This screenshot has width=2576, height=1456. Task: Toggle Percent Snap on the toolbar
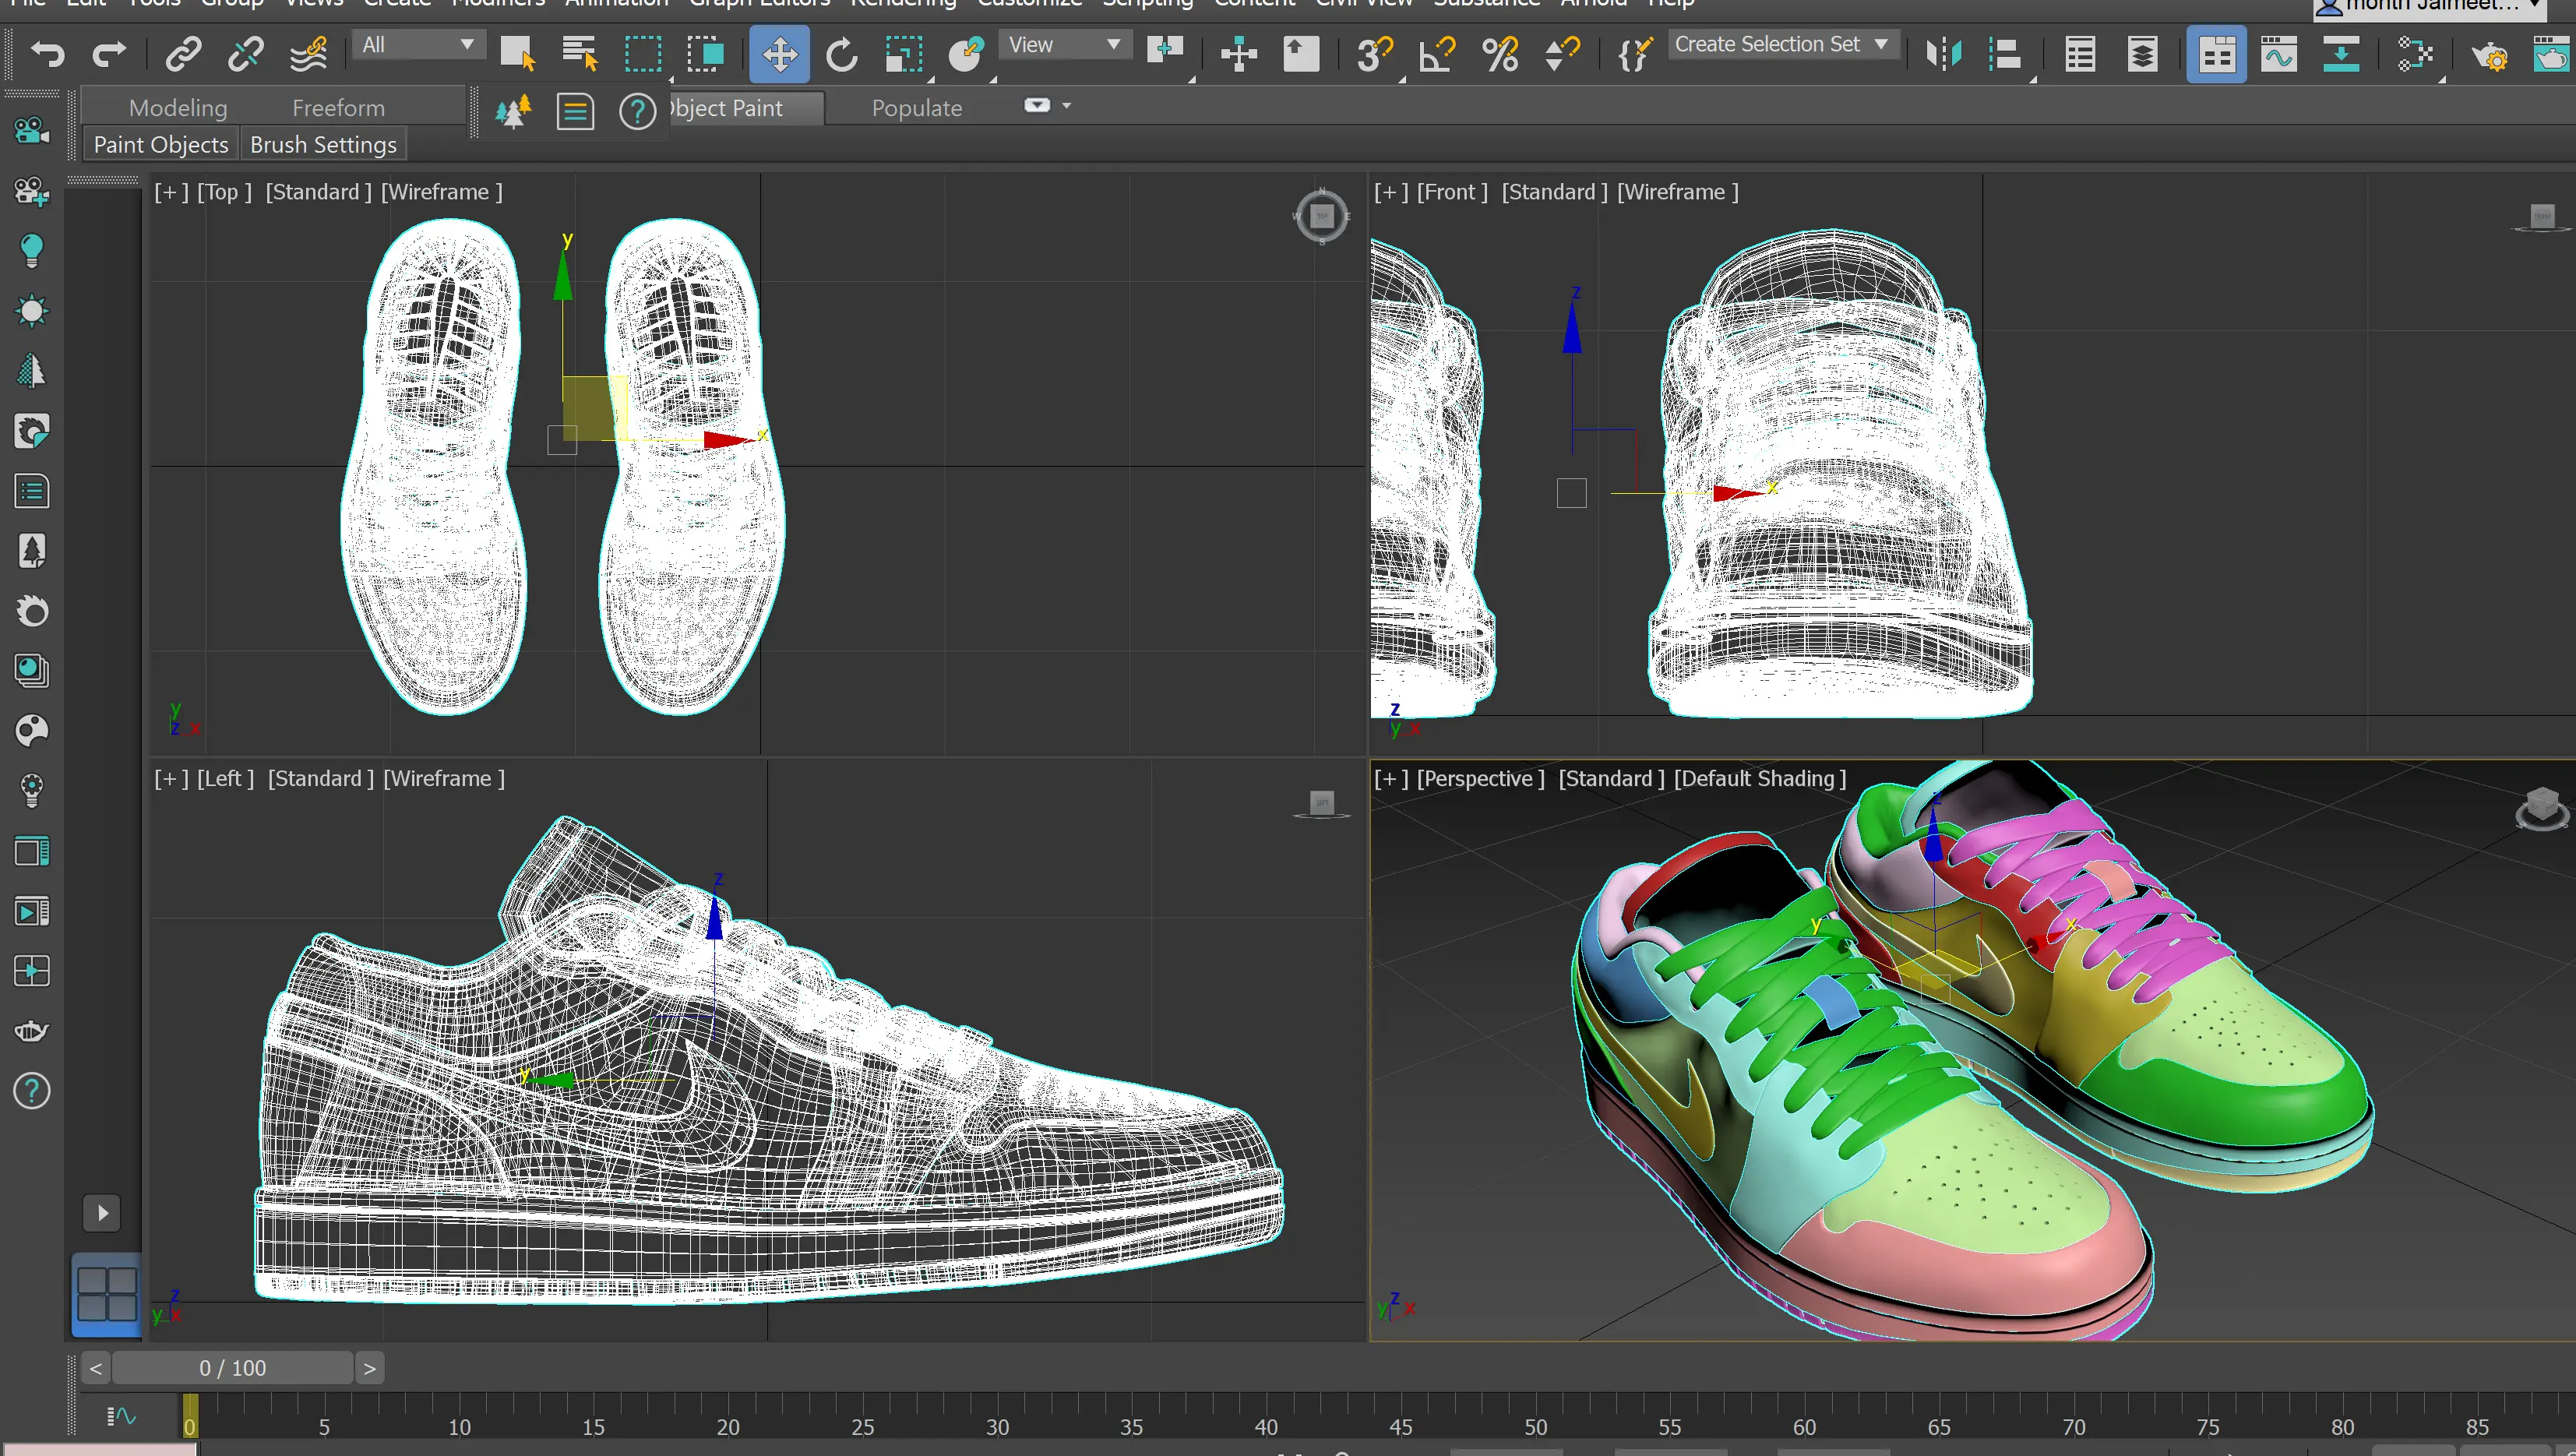[1500, 53]
